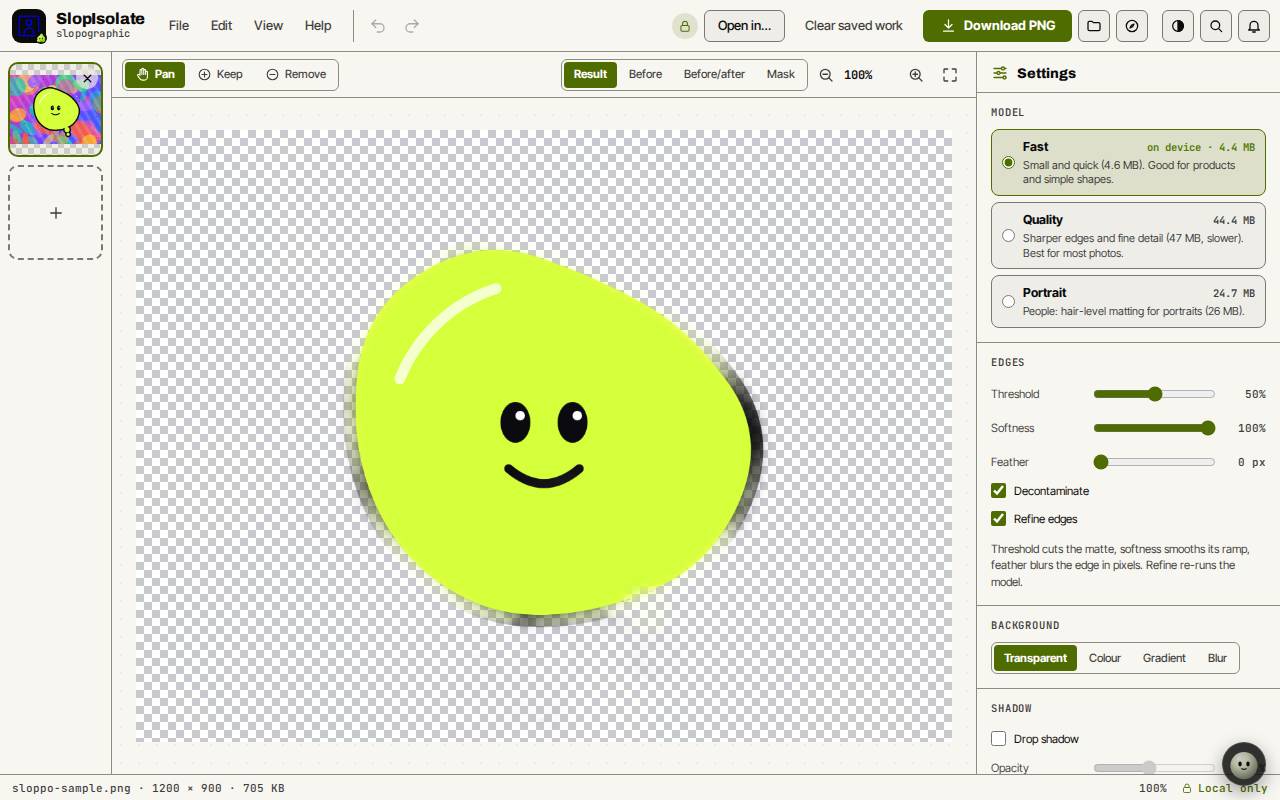Select the Pan hand tool

click(155, 74)
